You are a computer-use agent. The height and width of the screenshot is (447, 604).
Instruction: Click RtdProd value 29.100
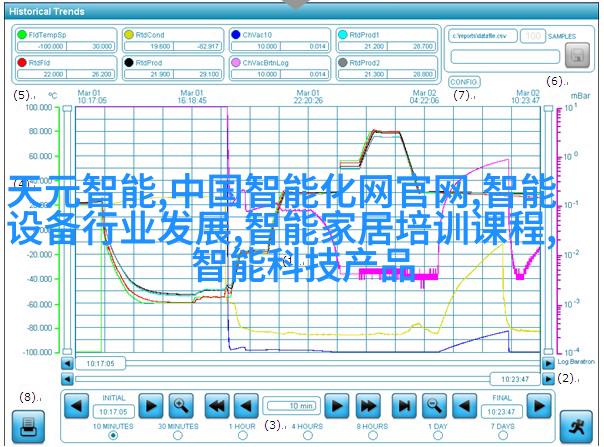[x=197, y=74]
